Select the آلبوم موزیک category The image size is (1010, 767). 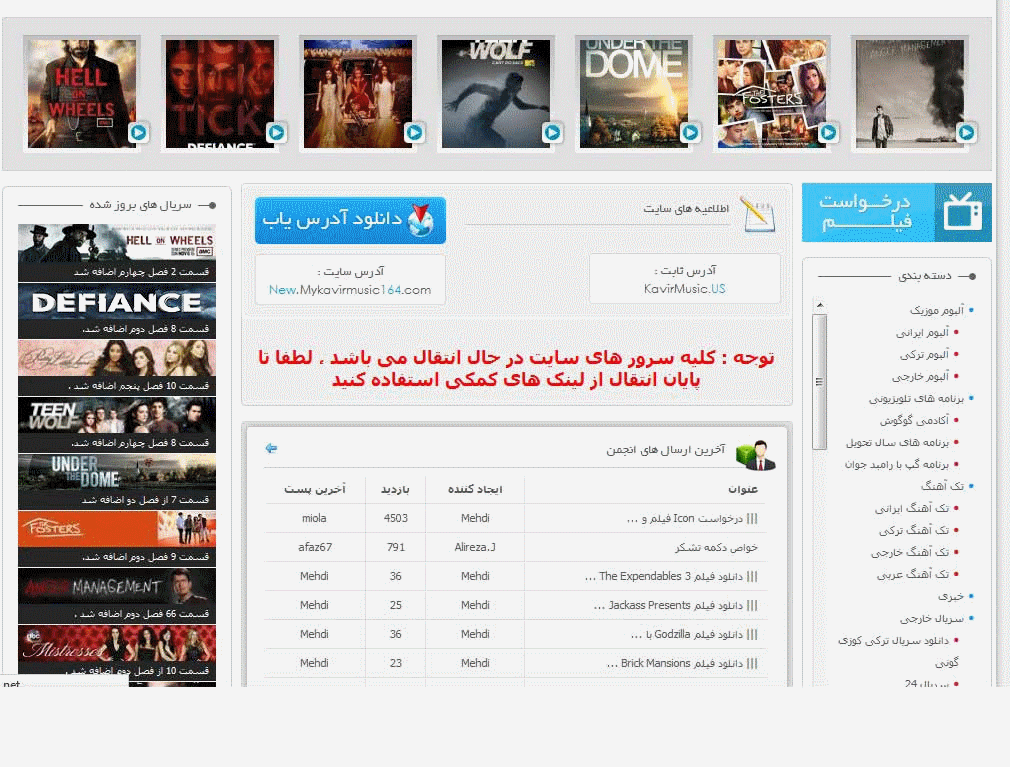937,310
